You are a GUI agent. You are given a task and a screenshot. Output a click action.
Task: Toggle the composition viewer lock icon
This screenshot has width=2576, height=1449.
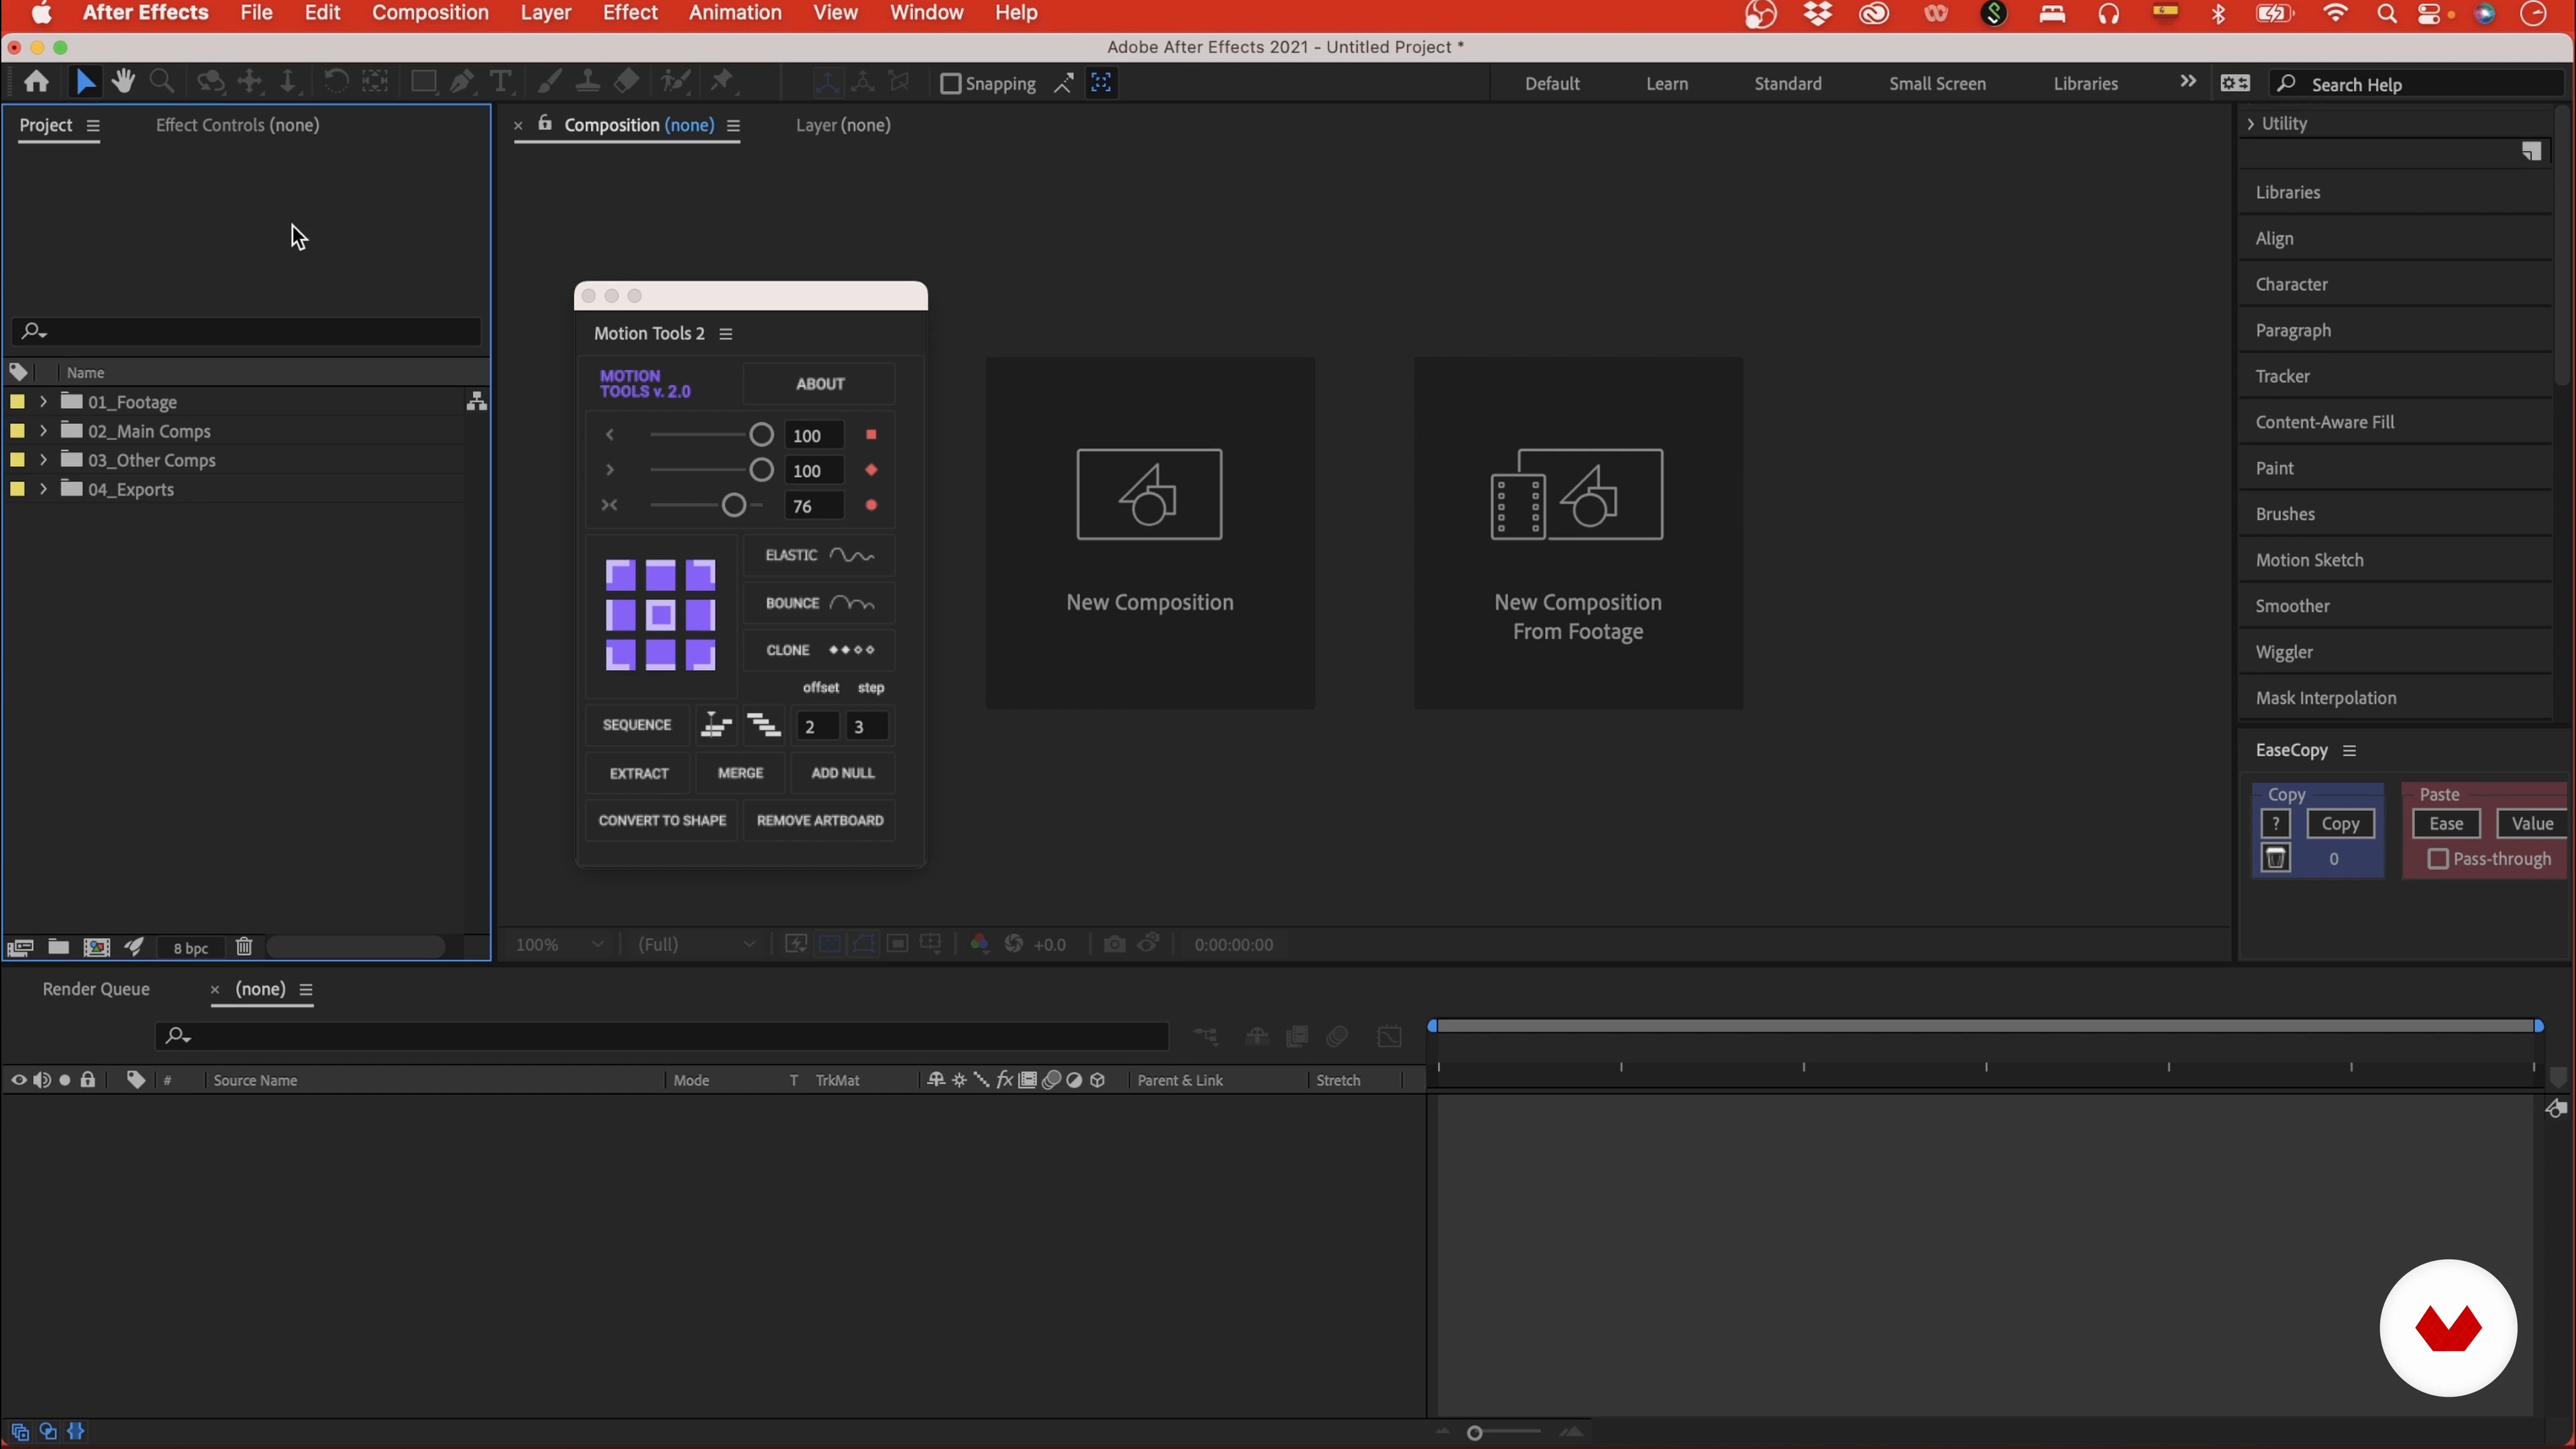point(545,123)
